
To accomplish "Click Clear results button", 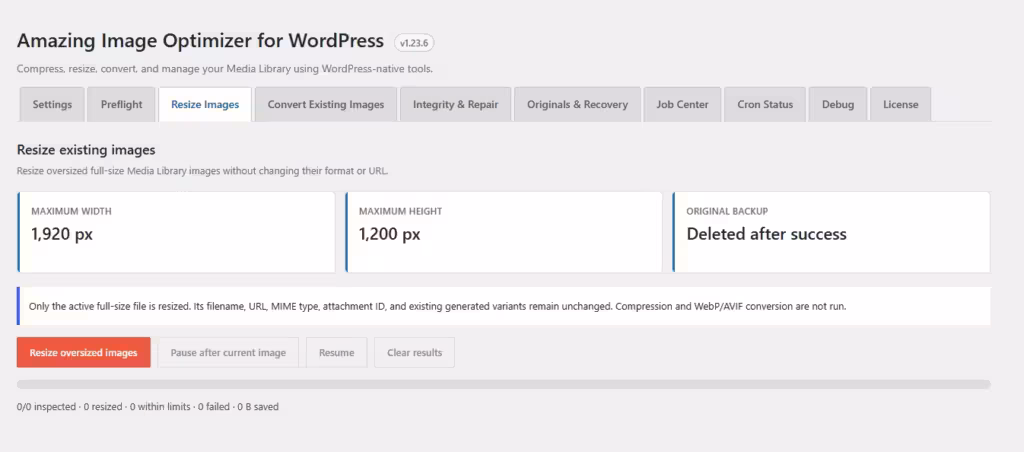I will point(414,353).
